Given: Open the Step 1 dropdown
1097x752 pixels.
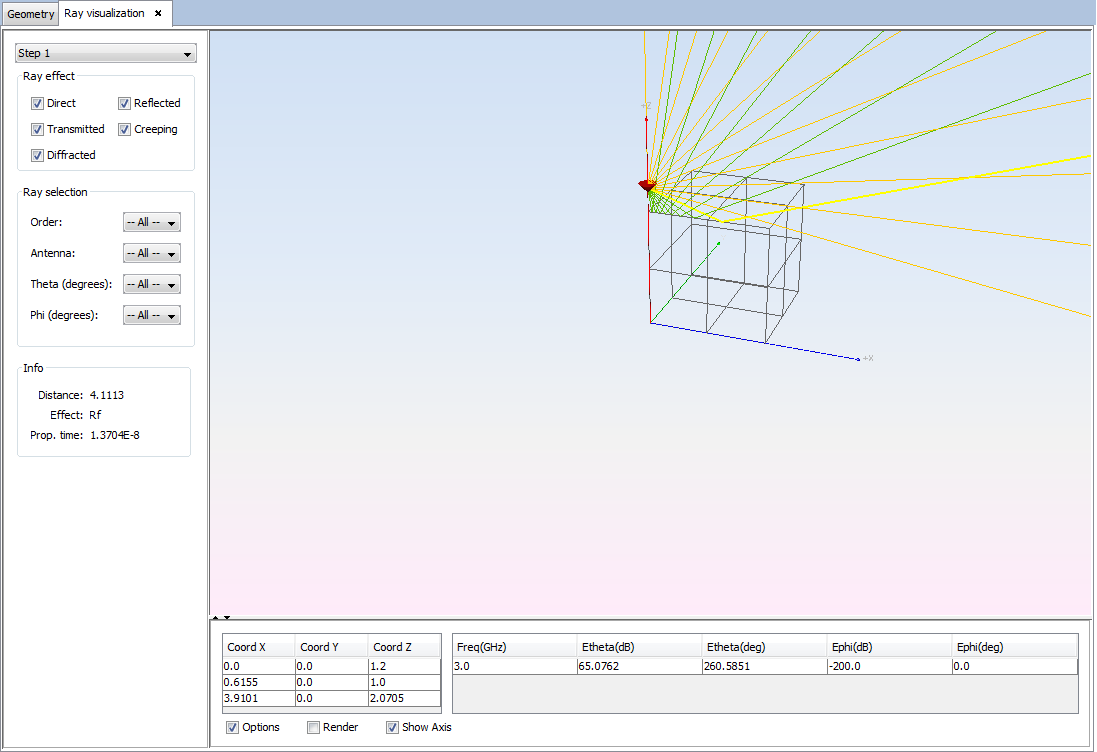Looking at the screenshot, I should click(106, 53).
